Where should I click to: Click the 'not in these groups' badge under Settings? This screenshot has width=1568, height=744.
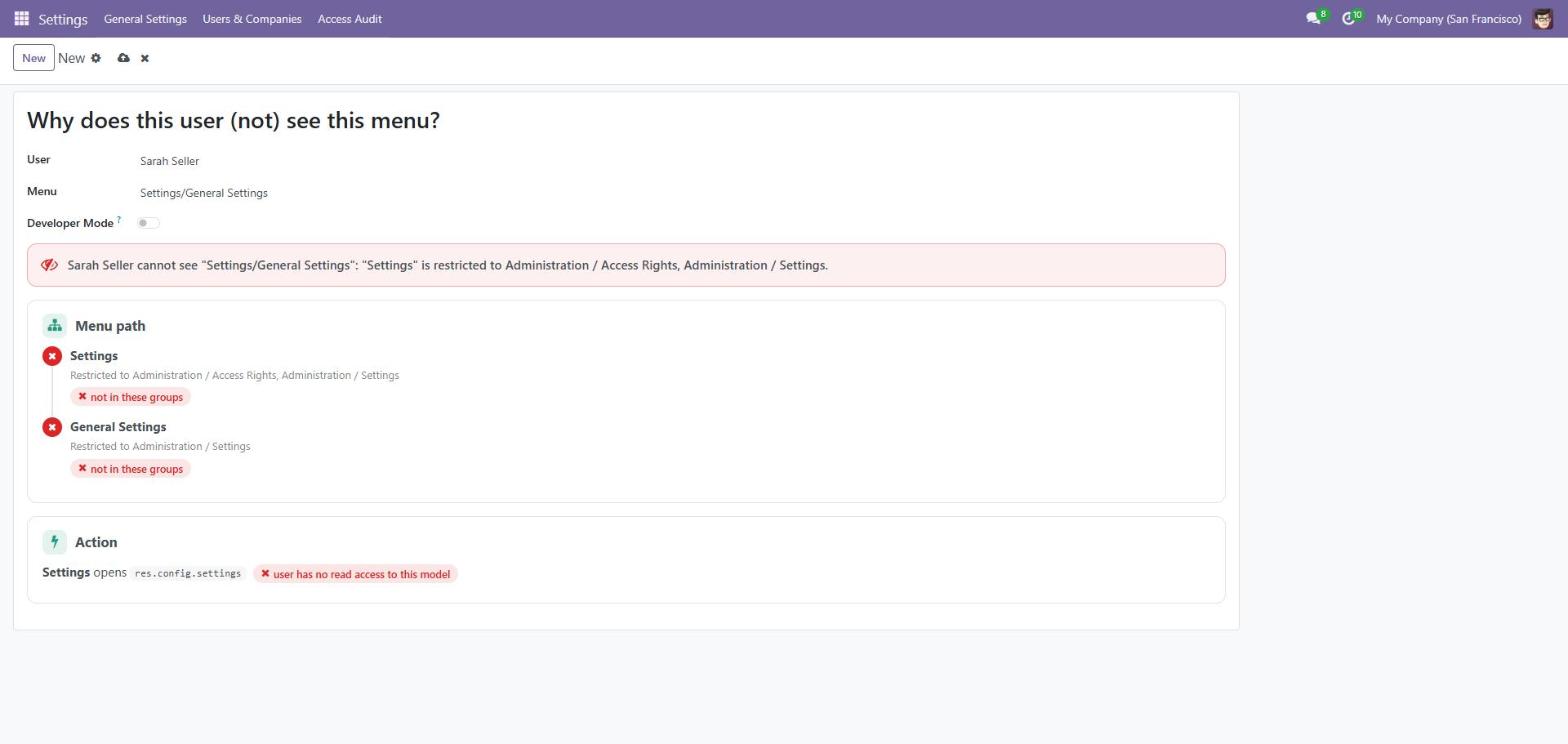coord(130,397)
